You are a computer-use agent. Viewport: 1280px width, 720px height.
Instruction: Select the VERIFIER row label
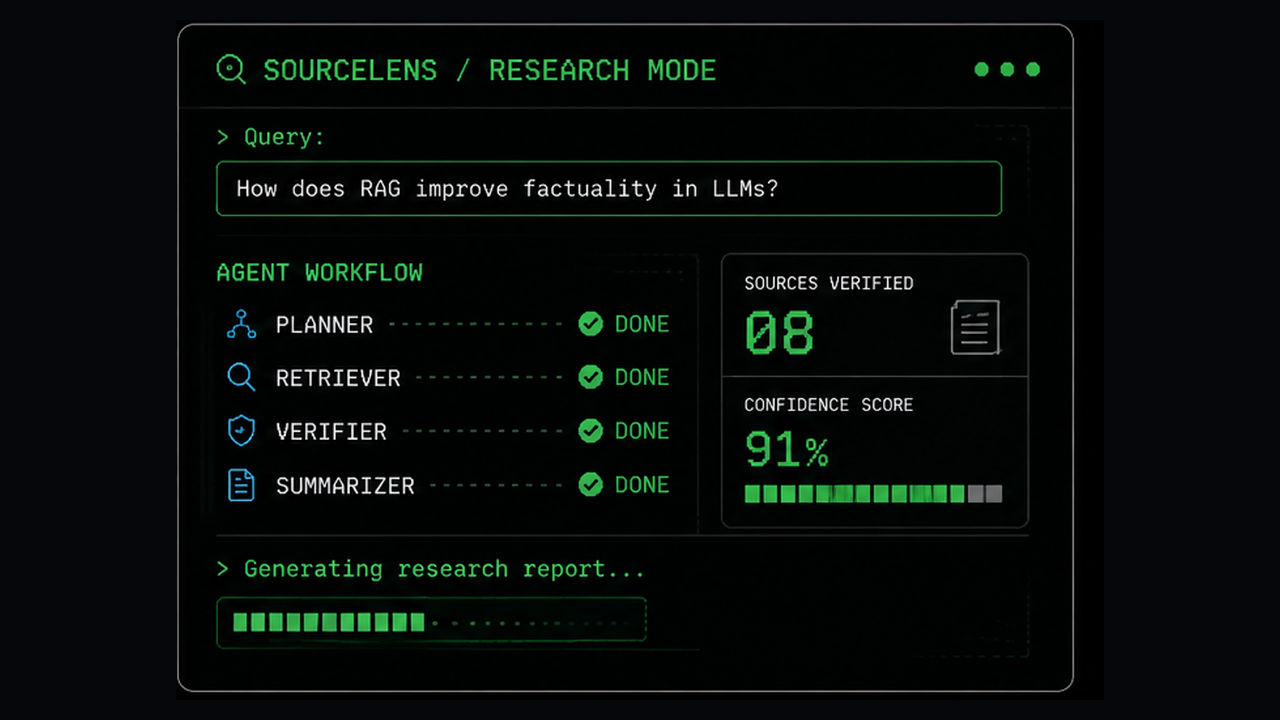[x=331, y=432]
